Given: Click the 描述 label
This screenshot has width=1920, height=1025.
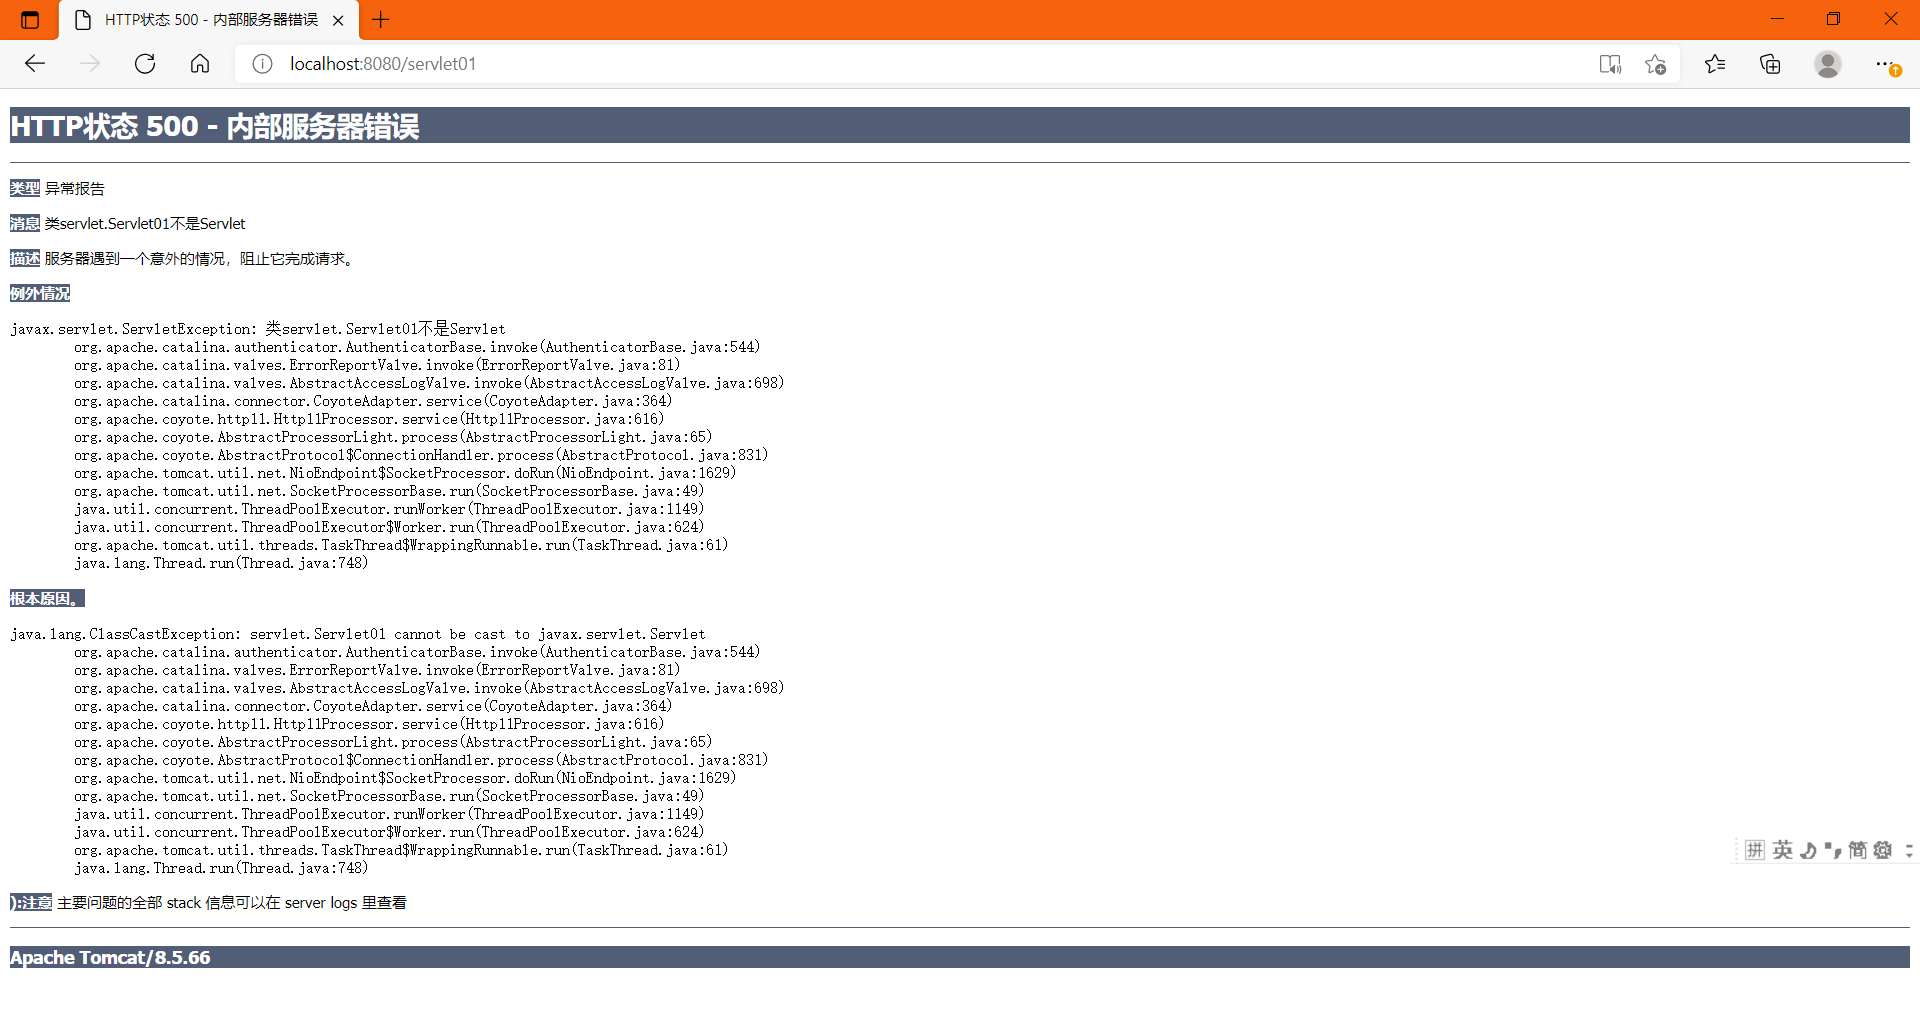Looking at the screenshot, I should coord(25,258).
